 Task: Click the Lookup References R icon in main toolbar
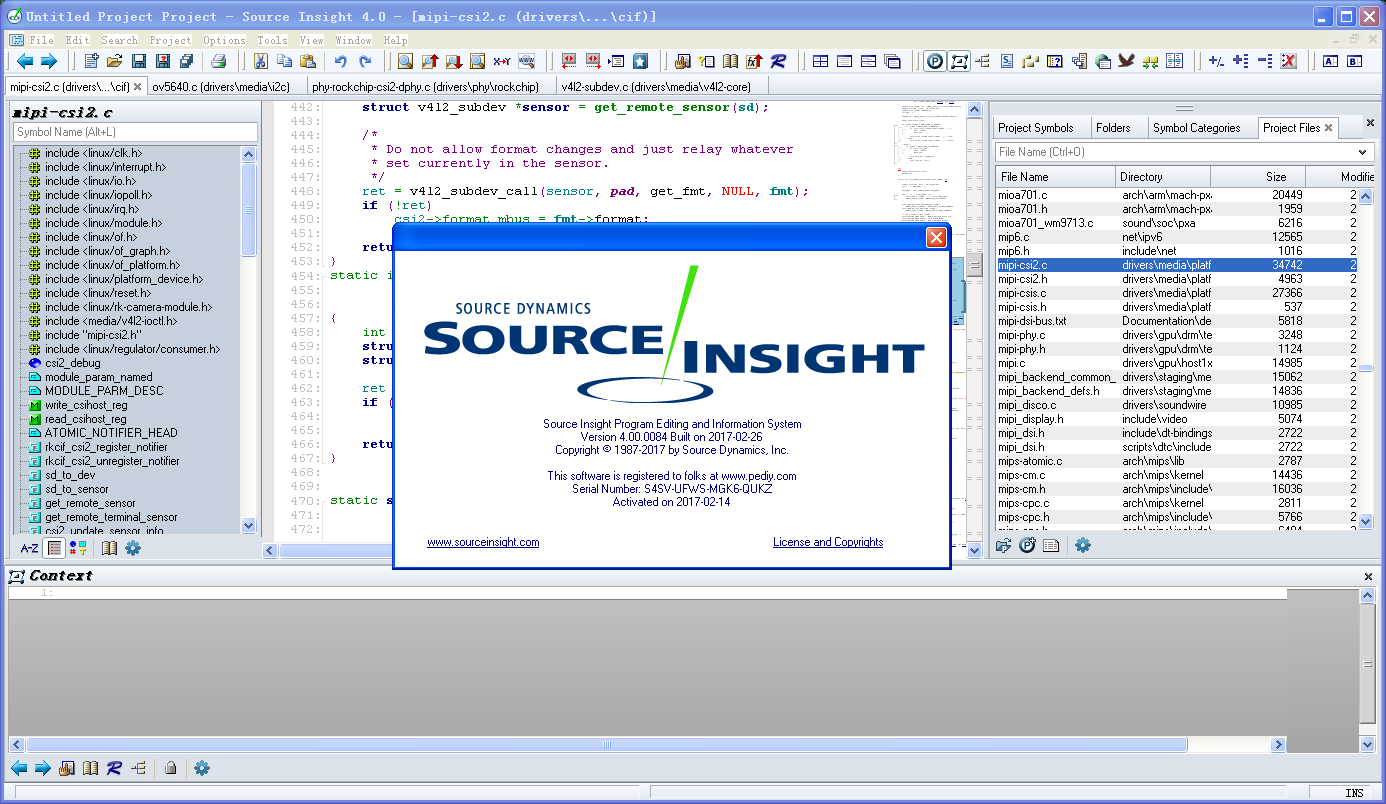tap(778, 61)
